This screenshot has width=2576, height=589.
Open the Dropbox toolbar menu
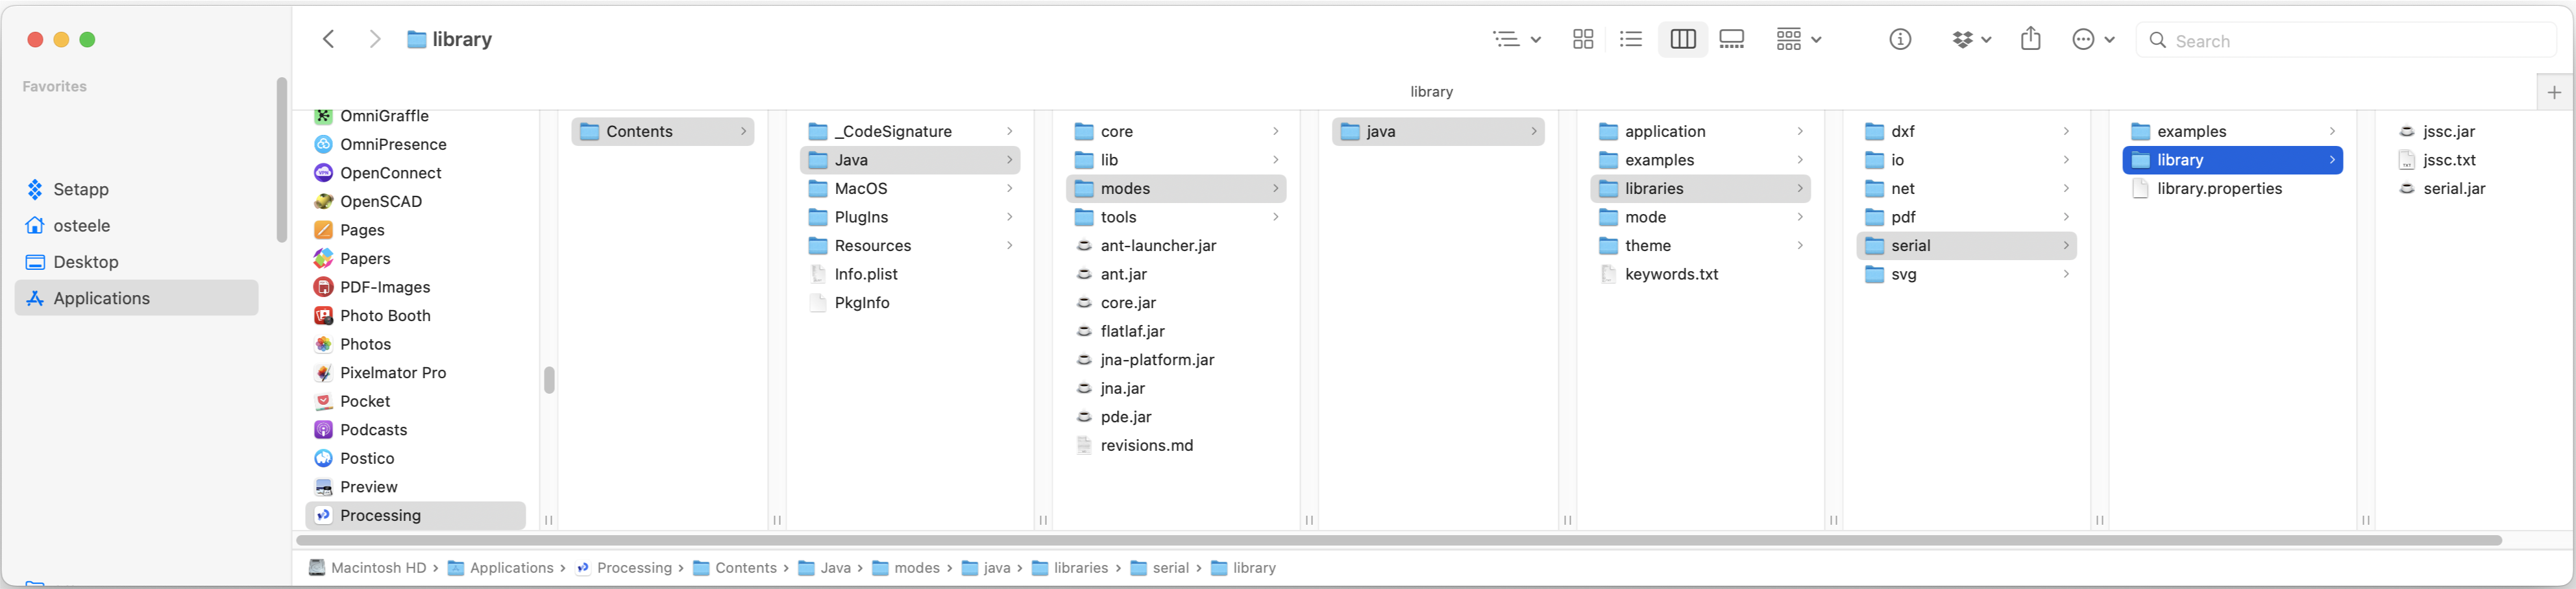click(1971, 39)
